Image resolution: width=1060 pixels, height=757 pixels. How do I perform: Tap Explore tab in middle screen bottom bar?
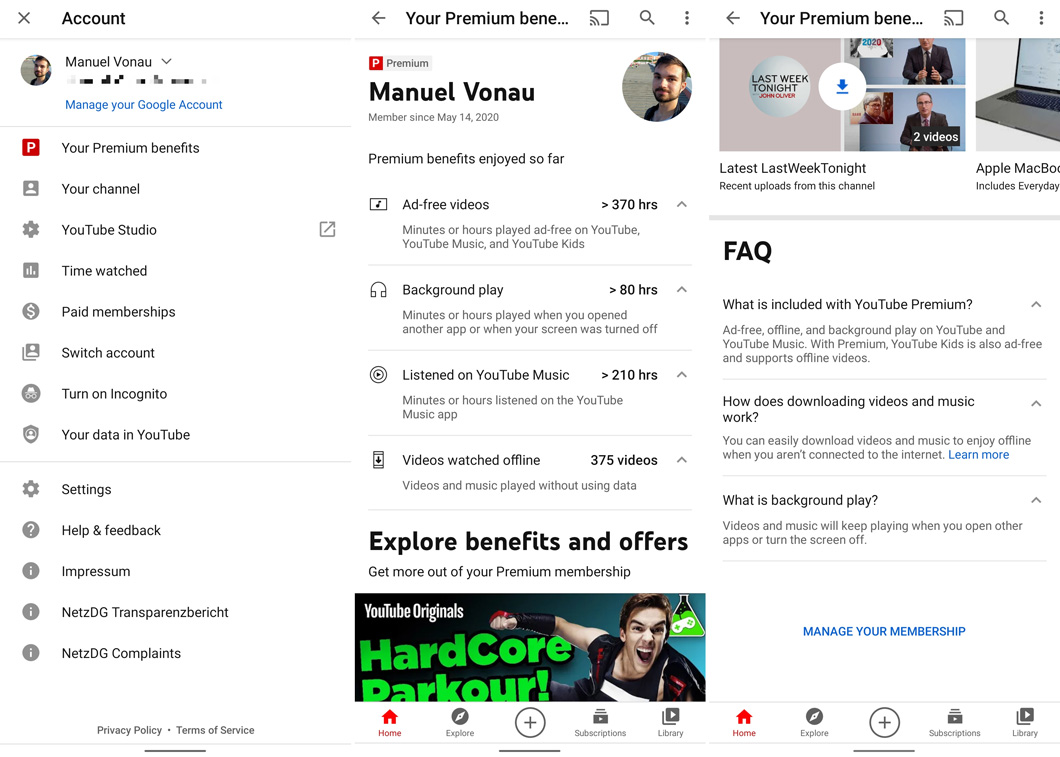(460, 723)
